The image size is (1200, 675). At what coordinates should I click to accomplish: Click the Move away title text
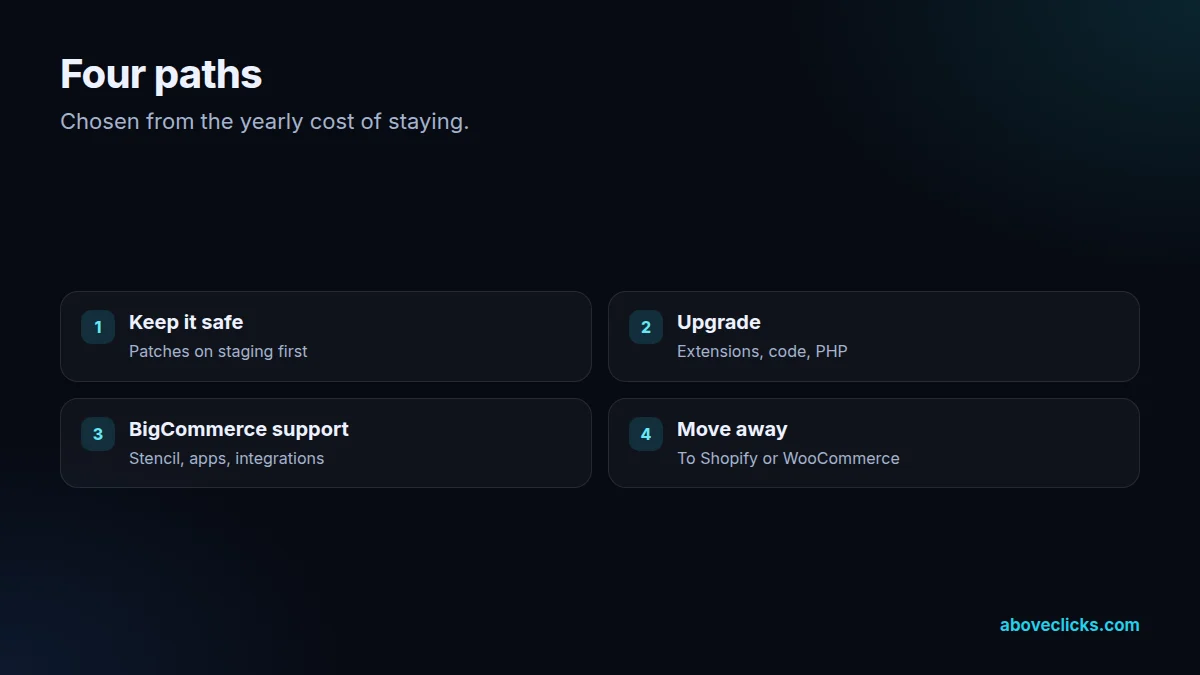(x=732, y=429)
